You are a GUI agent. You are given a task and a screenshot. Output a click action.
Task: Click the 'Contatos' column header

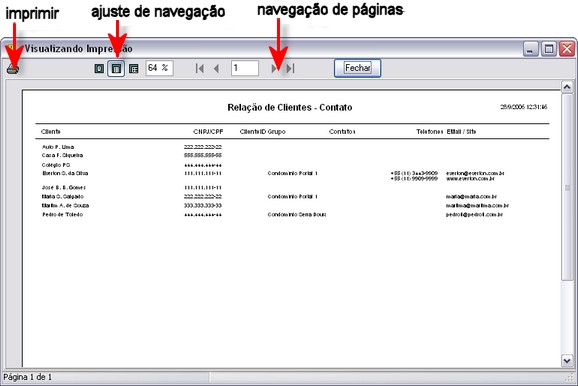coord(342,132)
